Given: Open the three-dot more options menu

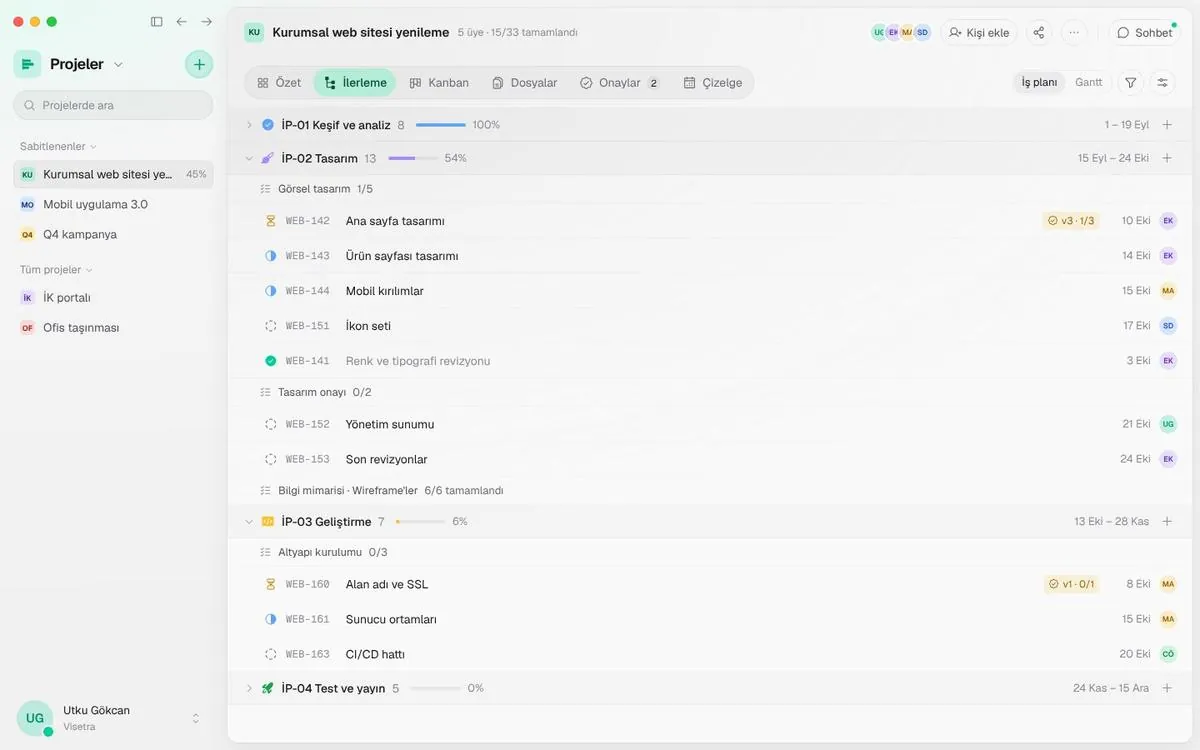Looking at the screenshot, I should point(1074,32).
